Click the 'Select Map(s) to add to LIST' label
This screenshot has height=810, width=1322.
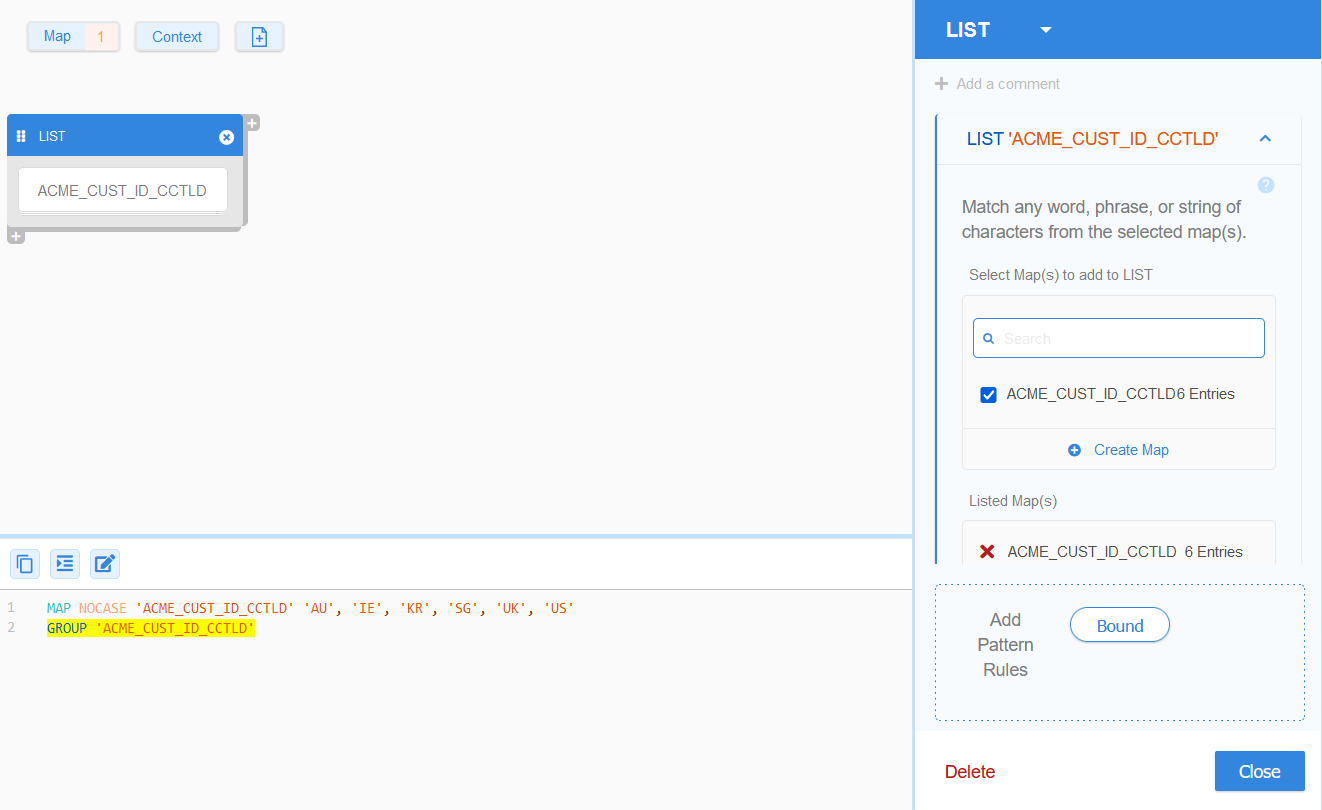coord(1061,275)
